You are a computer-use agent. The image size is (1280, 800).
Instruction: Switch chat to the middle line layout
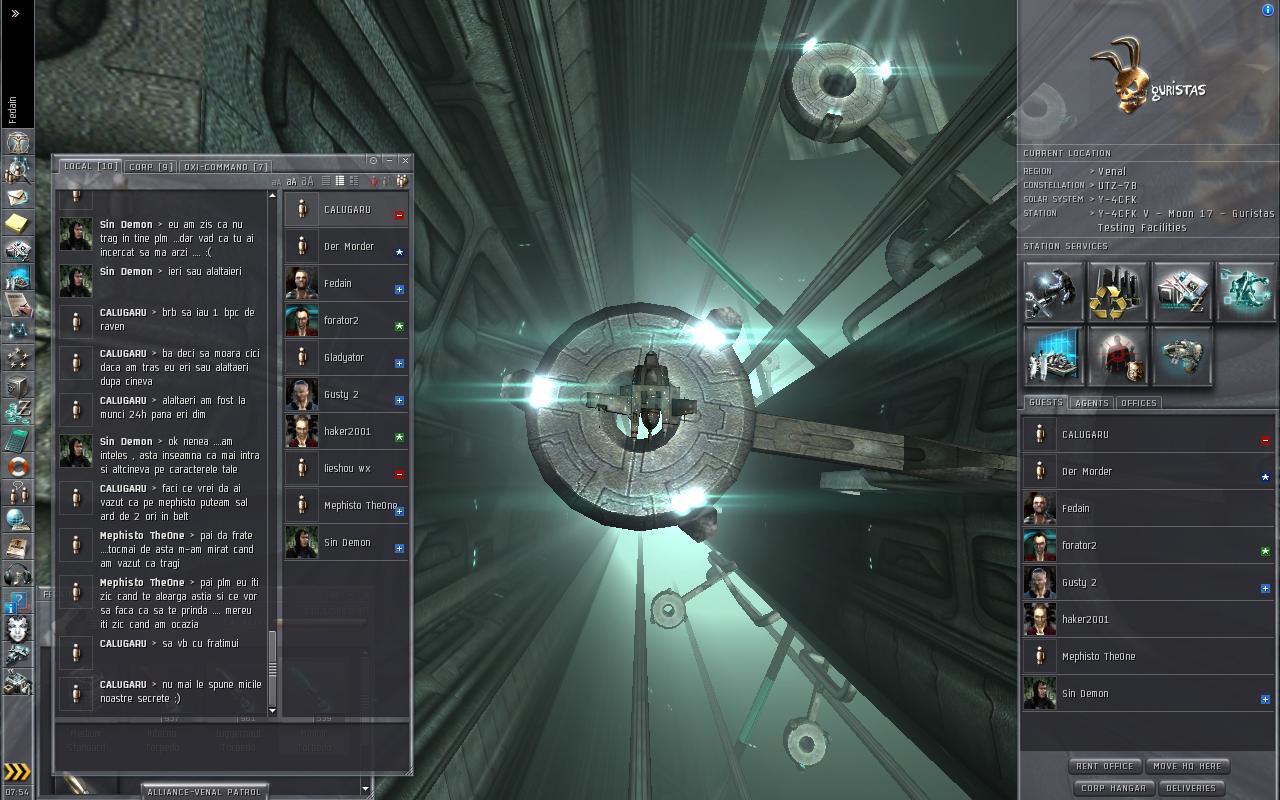[x=339, y=181]
